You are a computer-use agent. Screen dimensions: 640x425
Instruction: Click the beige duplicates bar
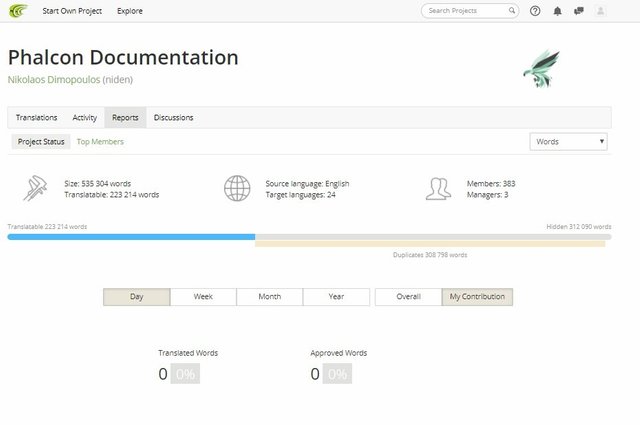[x=430, y=244]
